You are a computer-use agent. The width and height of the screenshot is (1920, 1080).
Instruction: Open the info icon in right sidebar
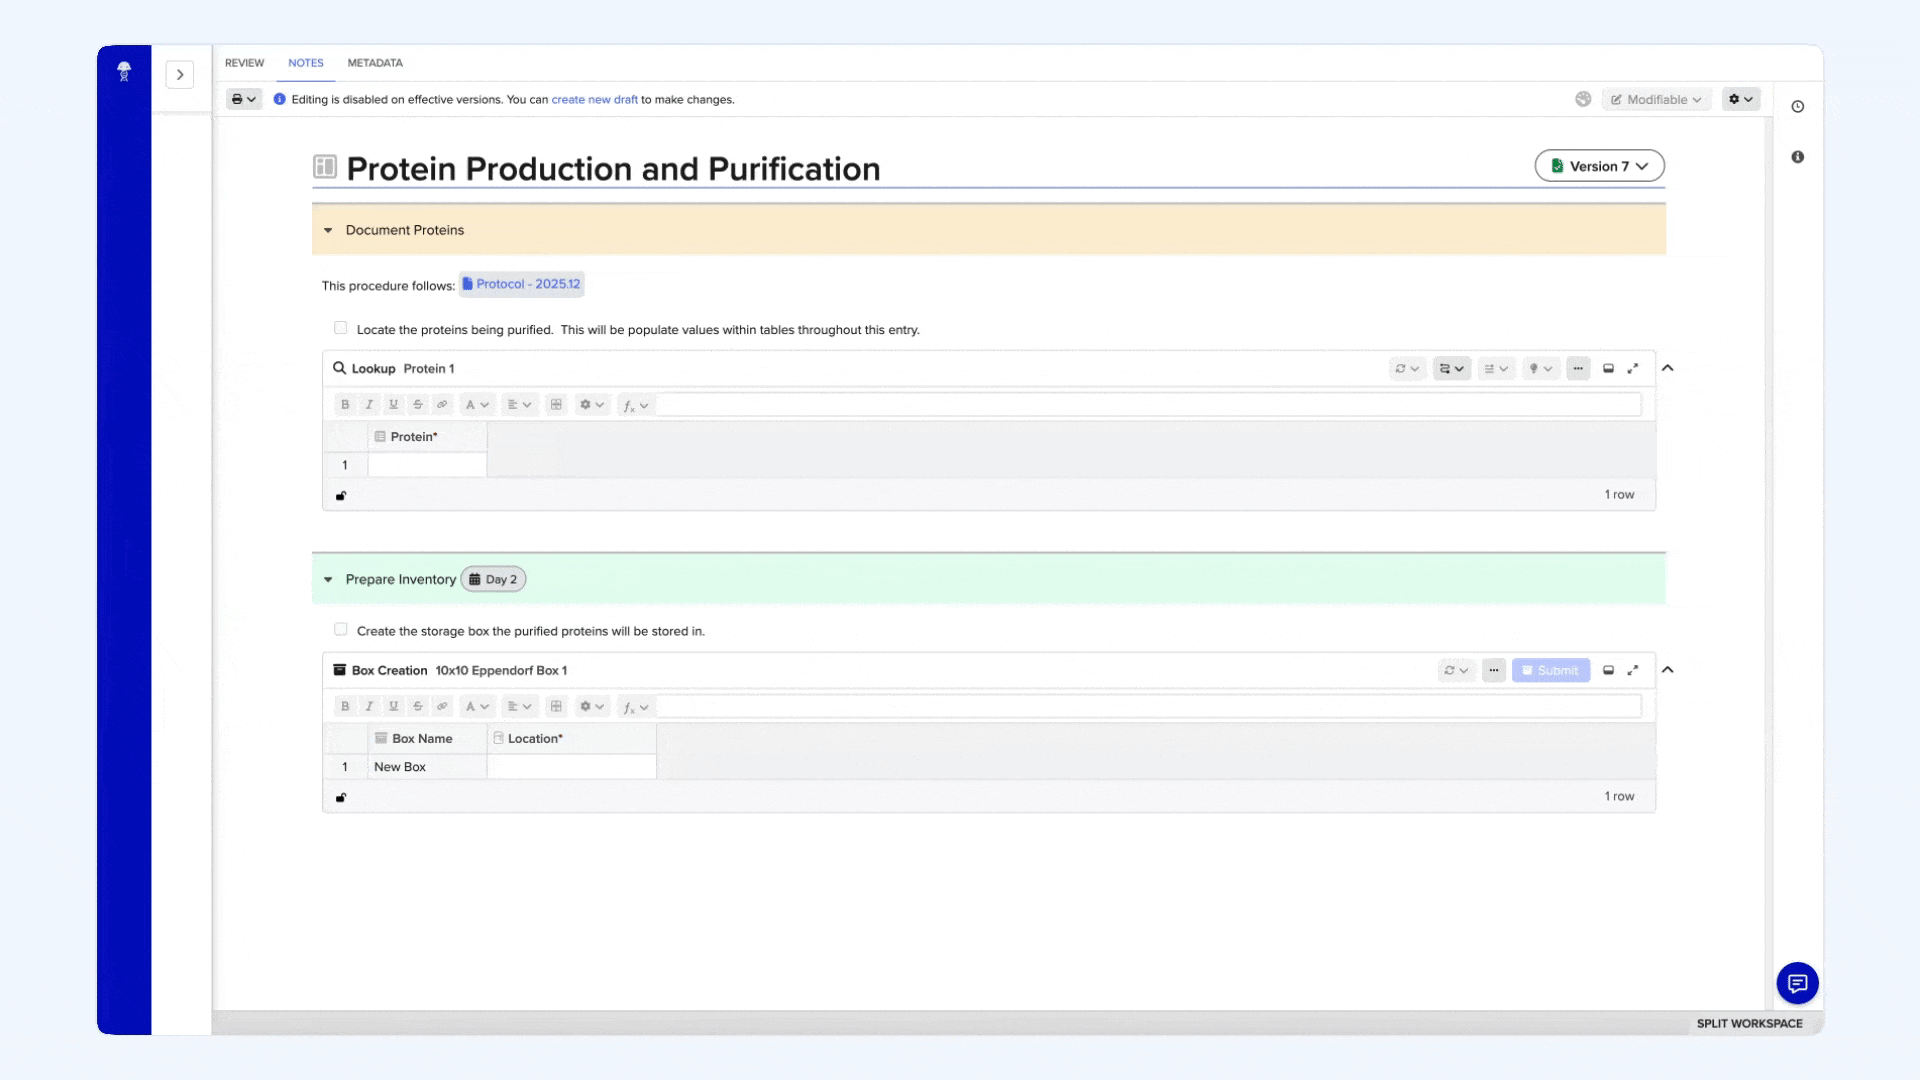(x=1798, y=157)
